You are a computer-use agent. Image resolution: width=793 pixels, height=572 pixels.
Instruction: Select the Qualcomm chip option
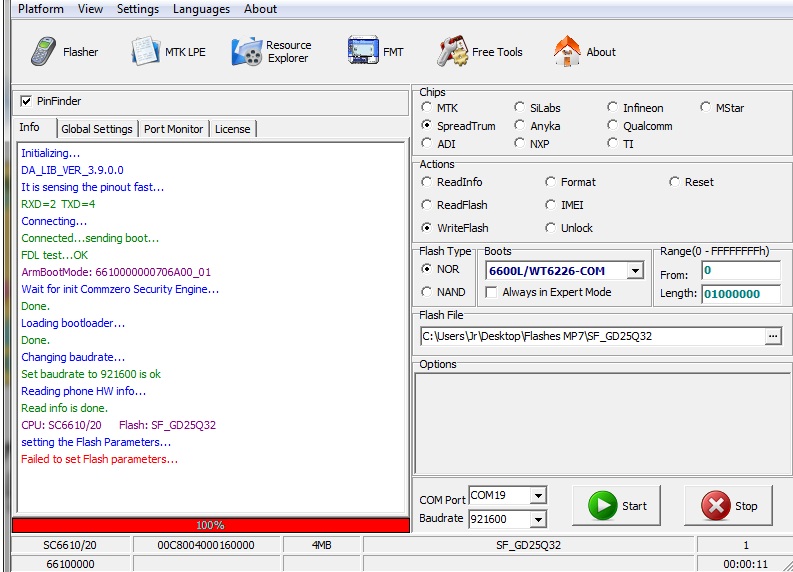(x=612, y=125)
